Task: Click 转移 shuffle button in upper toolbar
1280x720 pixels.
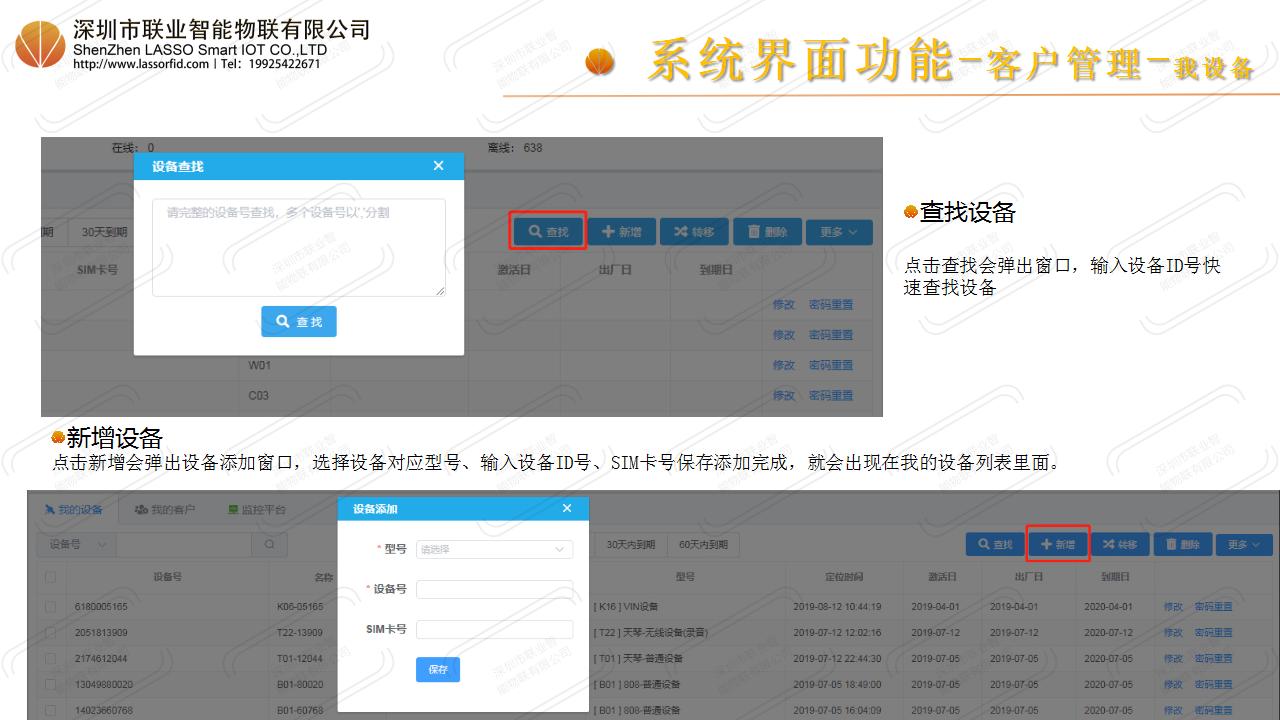Action: point(694,232)
